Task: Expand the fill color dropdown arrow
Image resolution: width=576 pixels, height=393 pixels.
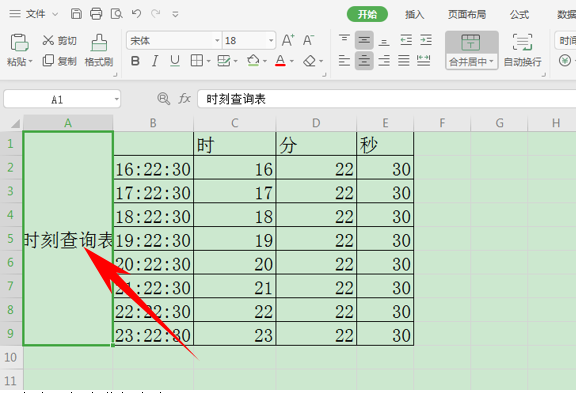Action: (264, 61)
